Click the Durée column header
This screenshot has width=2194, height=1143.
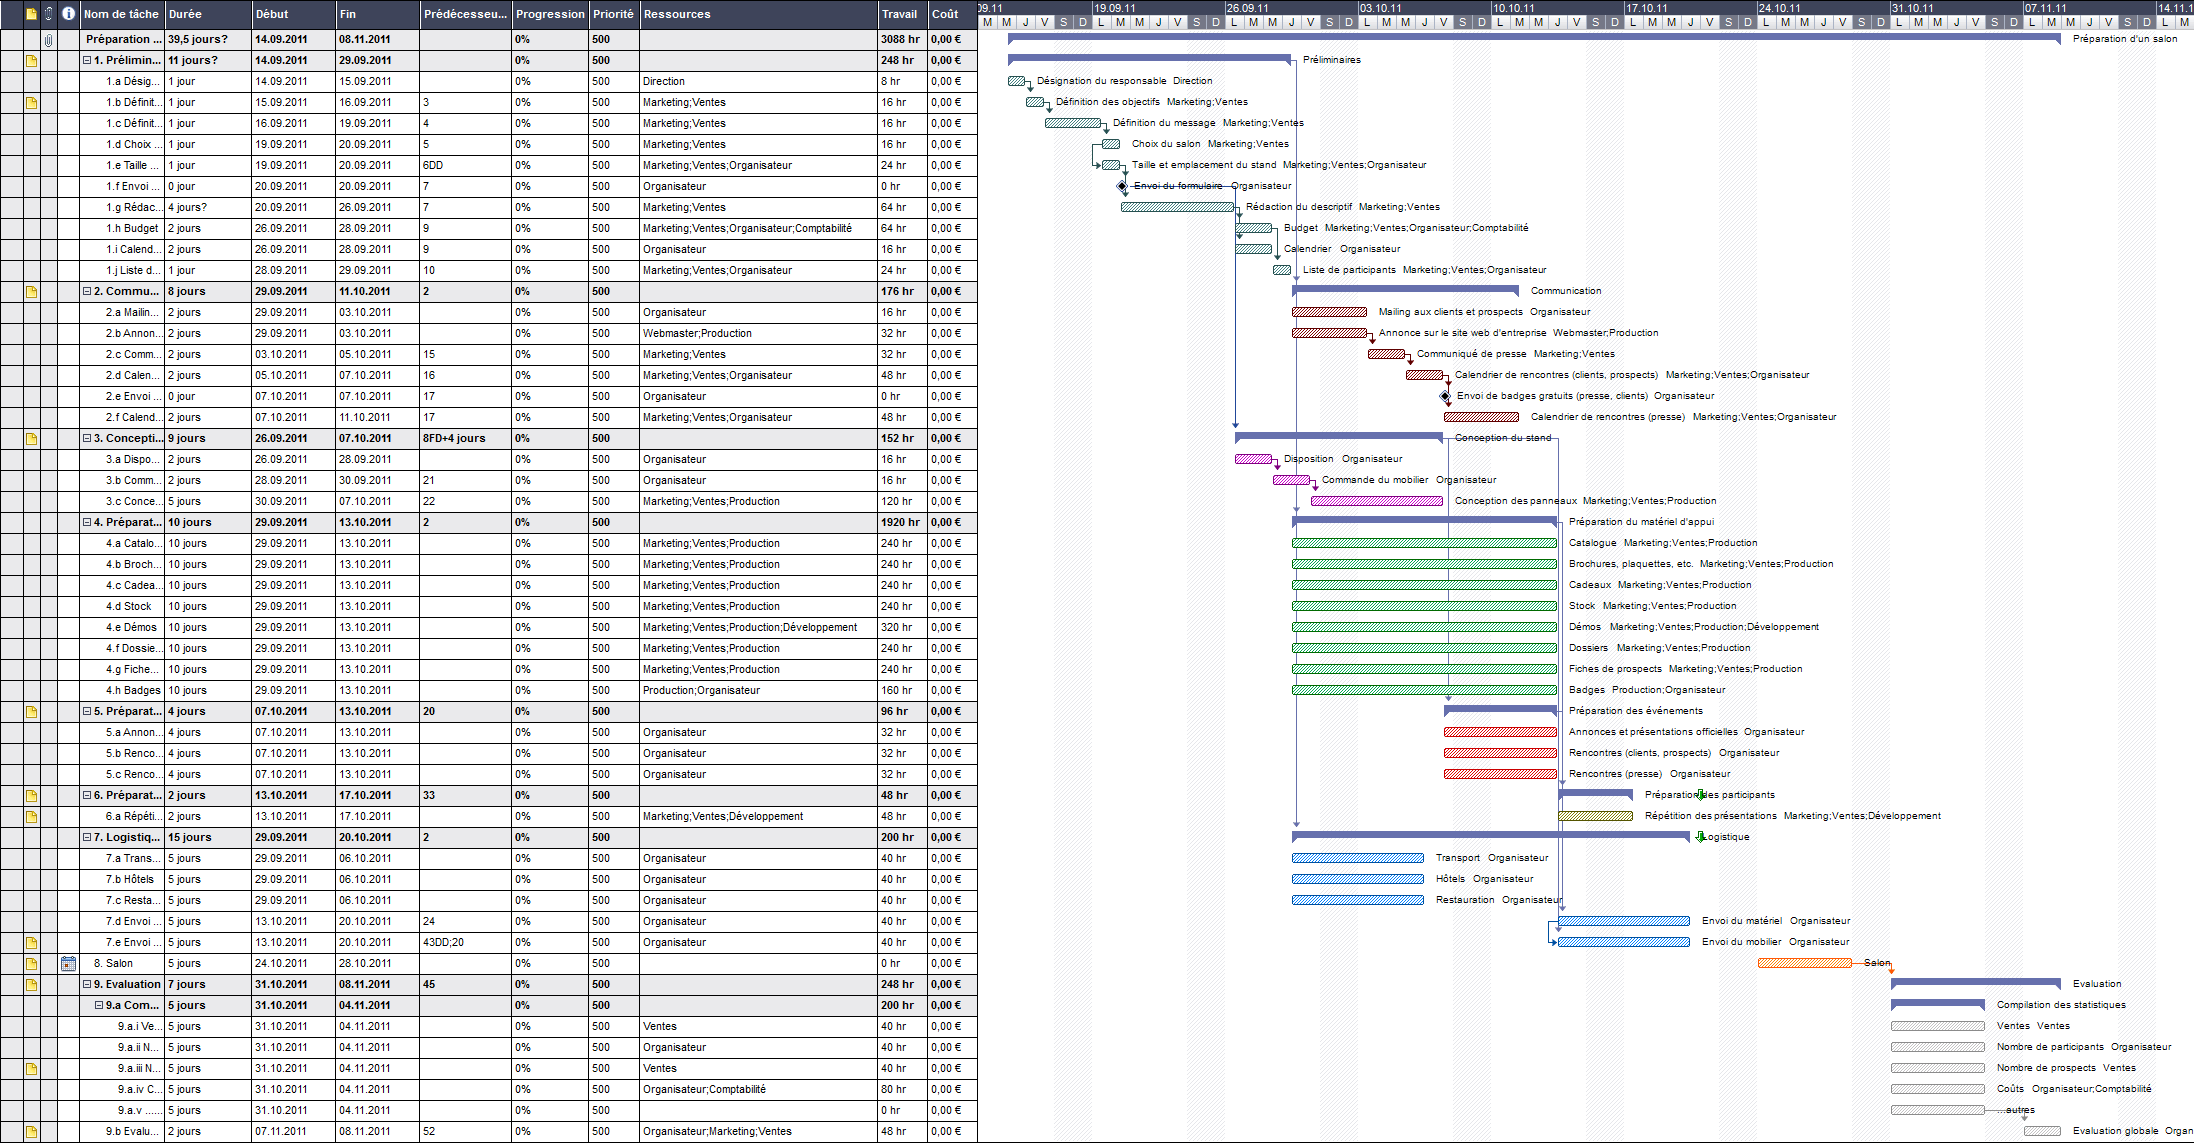tap(208, 14)
